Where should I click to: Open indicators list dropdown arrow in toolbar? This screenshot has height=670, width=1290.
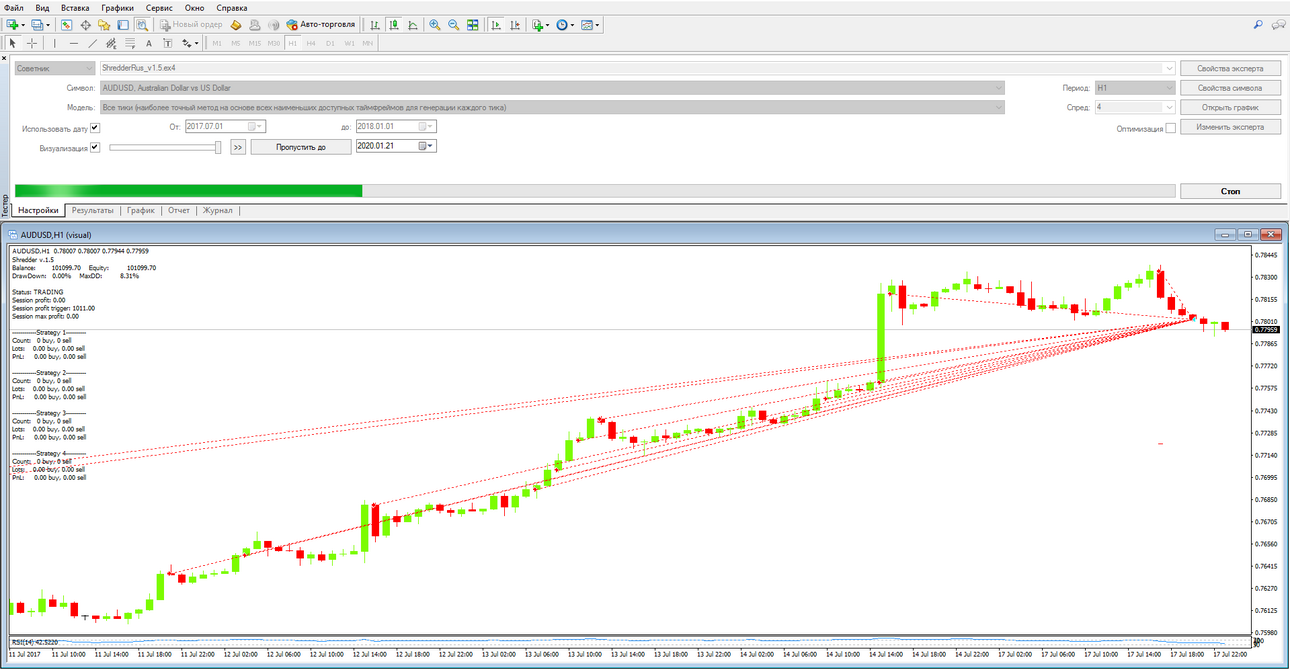548,24
